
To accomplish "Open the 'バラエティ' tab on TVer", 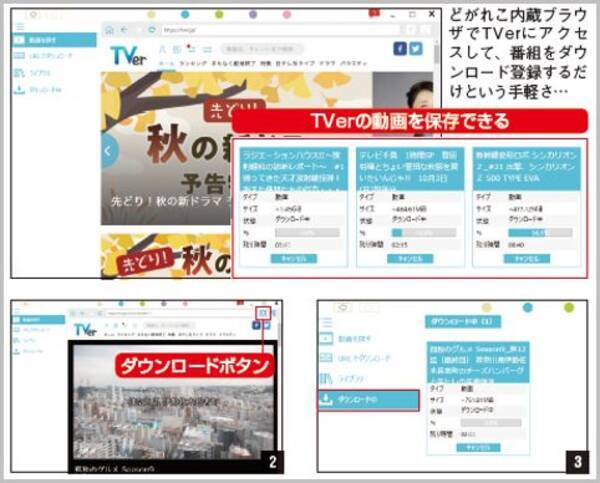I will (354, 63).
